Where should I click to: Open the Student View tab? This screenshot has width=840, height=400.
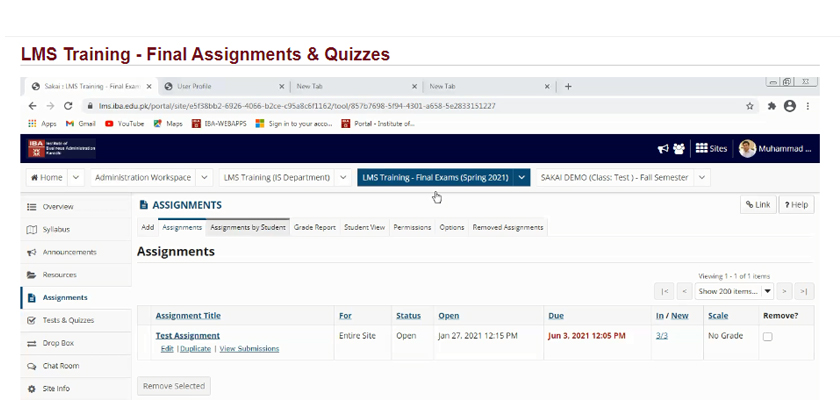[364, 227]
